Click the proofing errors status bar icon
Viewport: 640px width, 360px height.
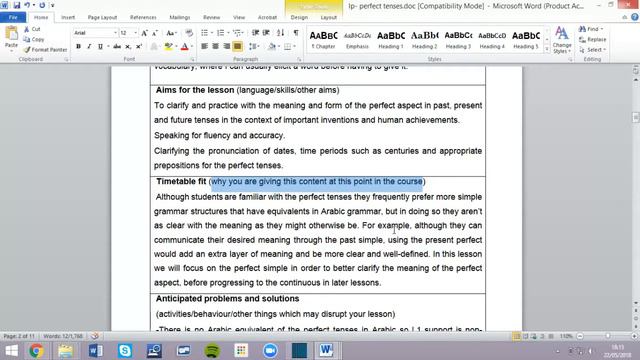[95, 336]
